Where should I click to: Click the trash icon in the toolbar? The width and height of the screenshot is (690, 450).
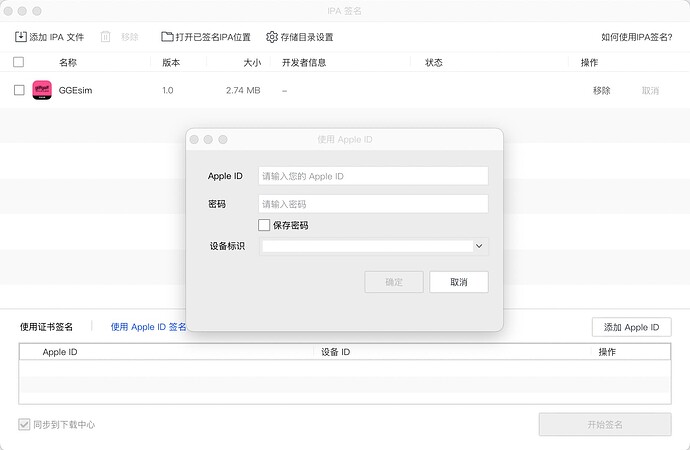[x=105, y=37]
